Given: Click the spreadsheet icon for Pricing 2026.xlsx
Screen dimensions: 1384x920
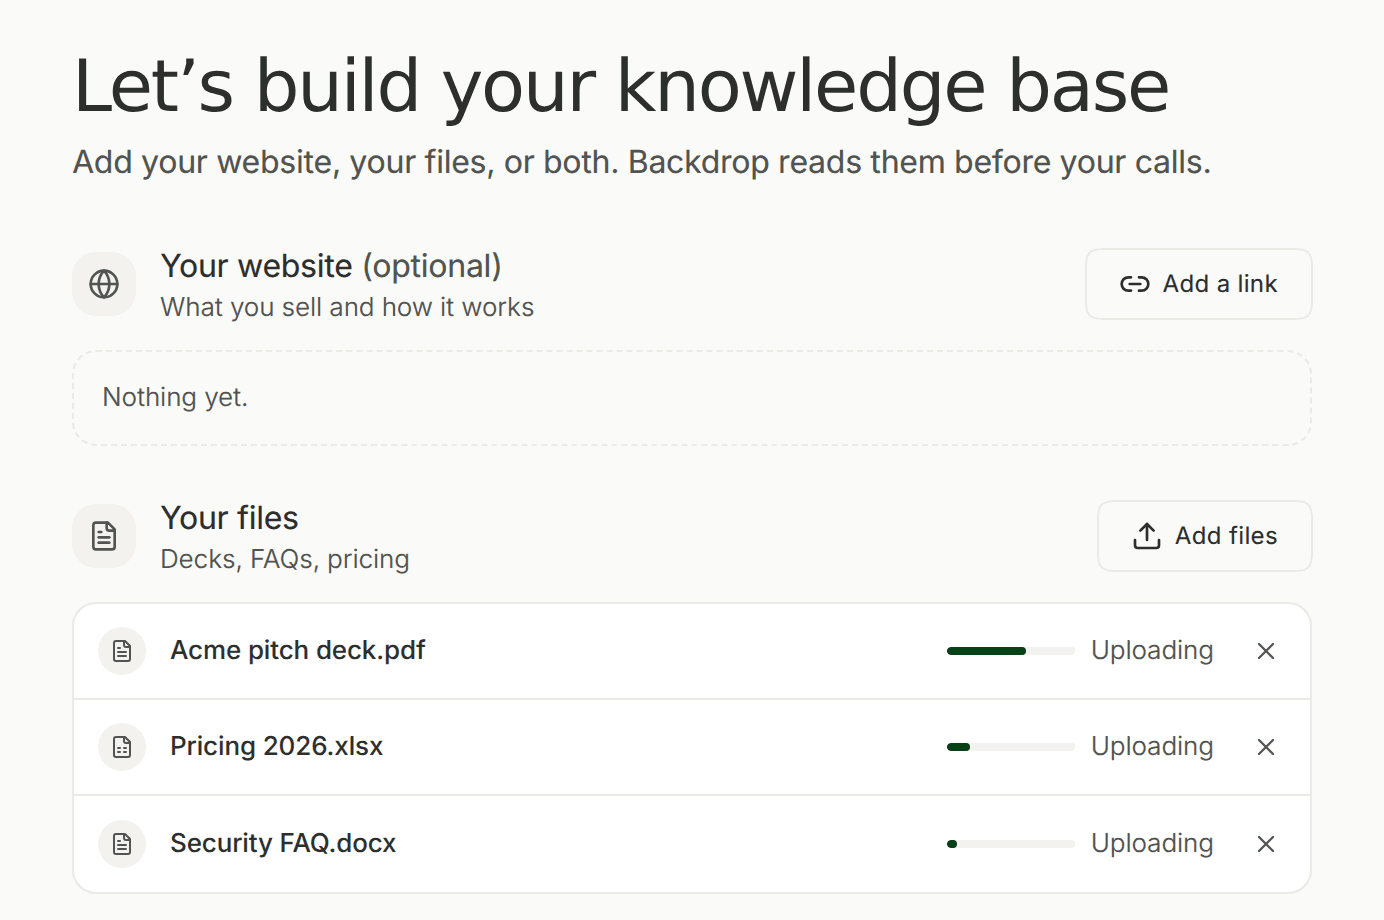Looking at the screenshot, I should pos(122,747).
